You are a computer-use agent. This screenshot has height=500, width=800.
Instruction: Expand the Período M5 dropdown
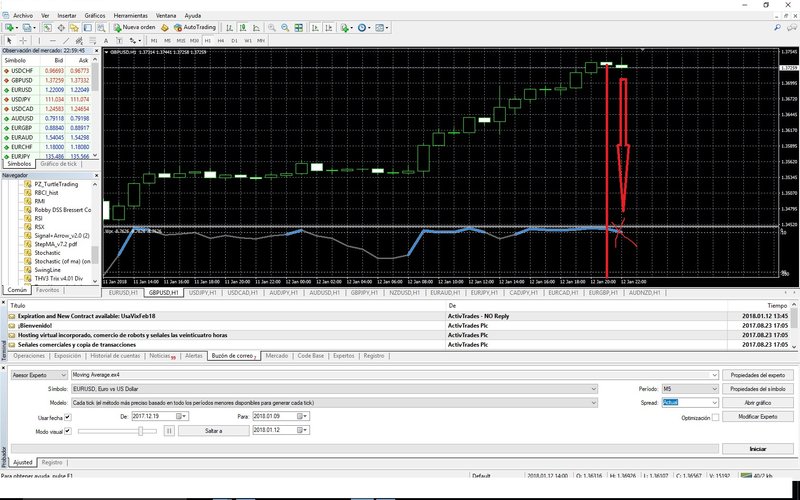click(x=690, y=389)
